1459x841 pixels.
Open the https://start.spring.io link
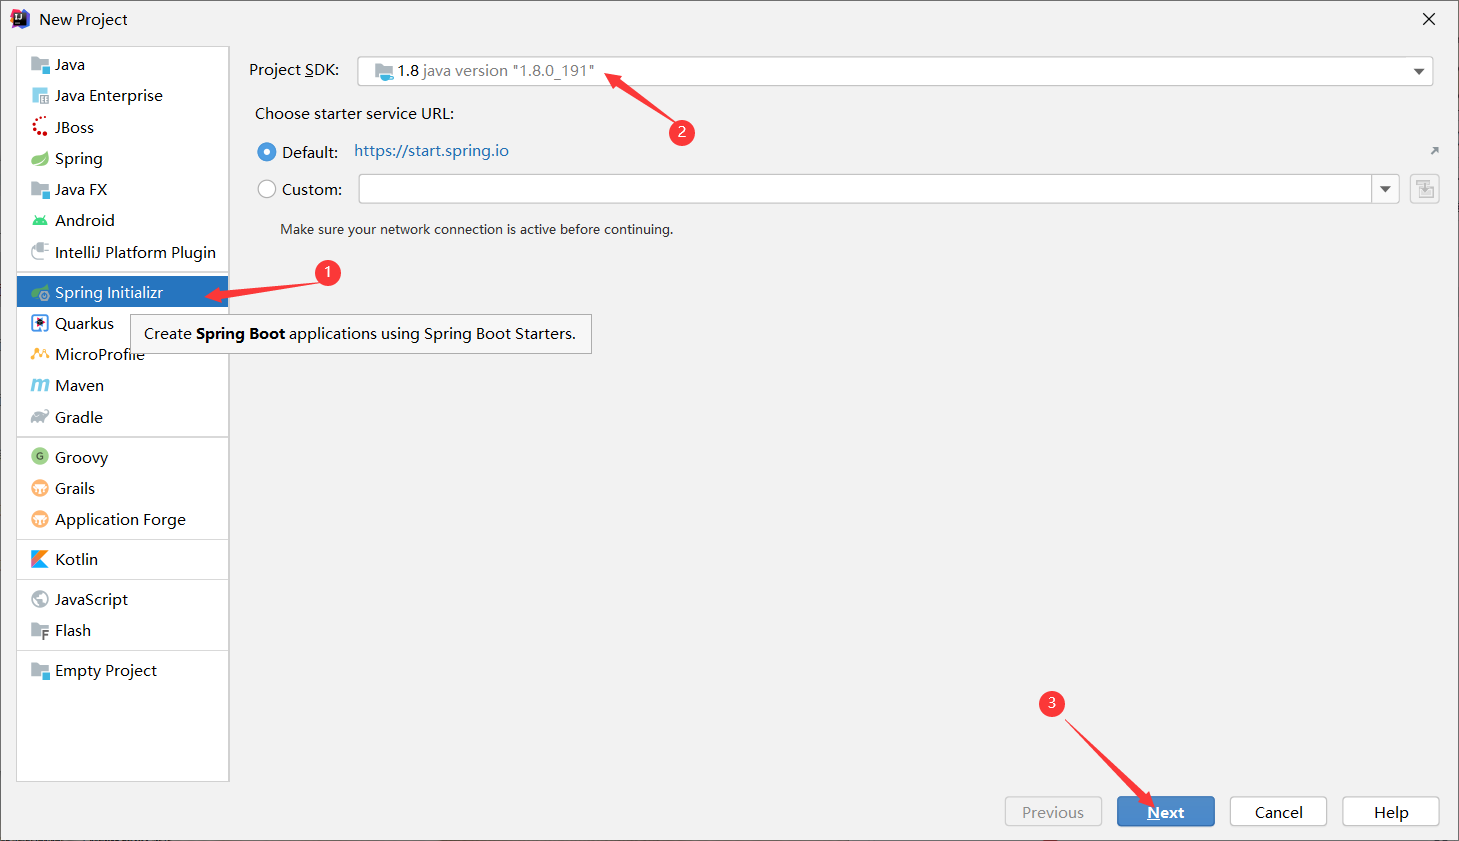431,151
